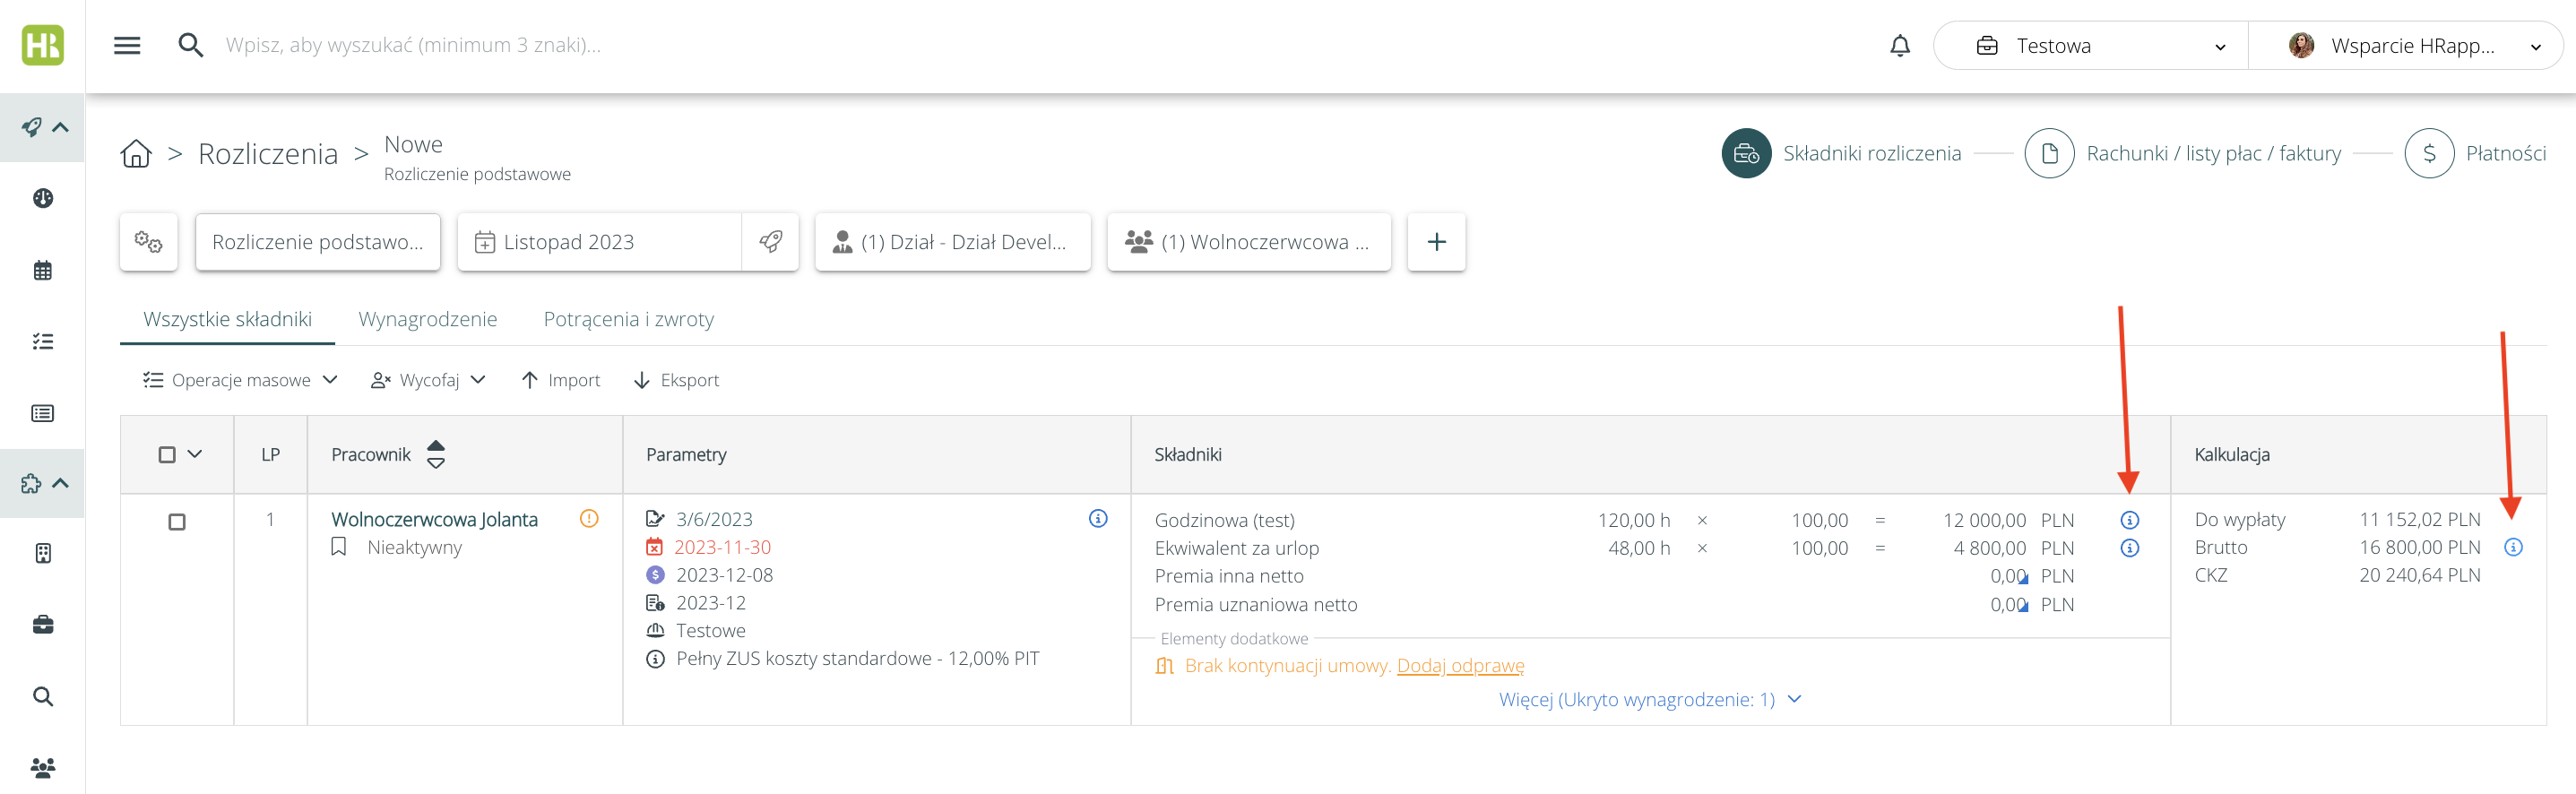Tick the checkbox for Wolnoczerwcowa Jolanta row
2576x794 pixels.
point(177,522)
